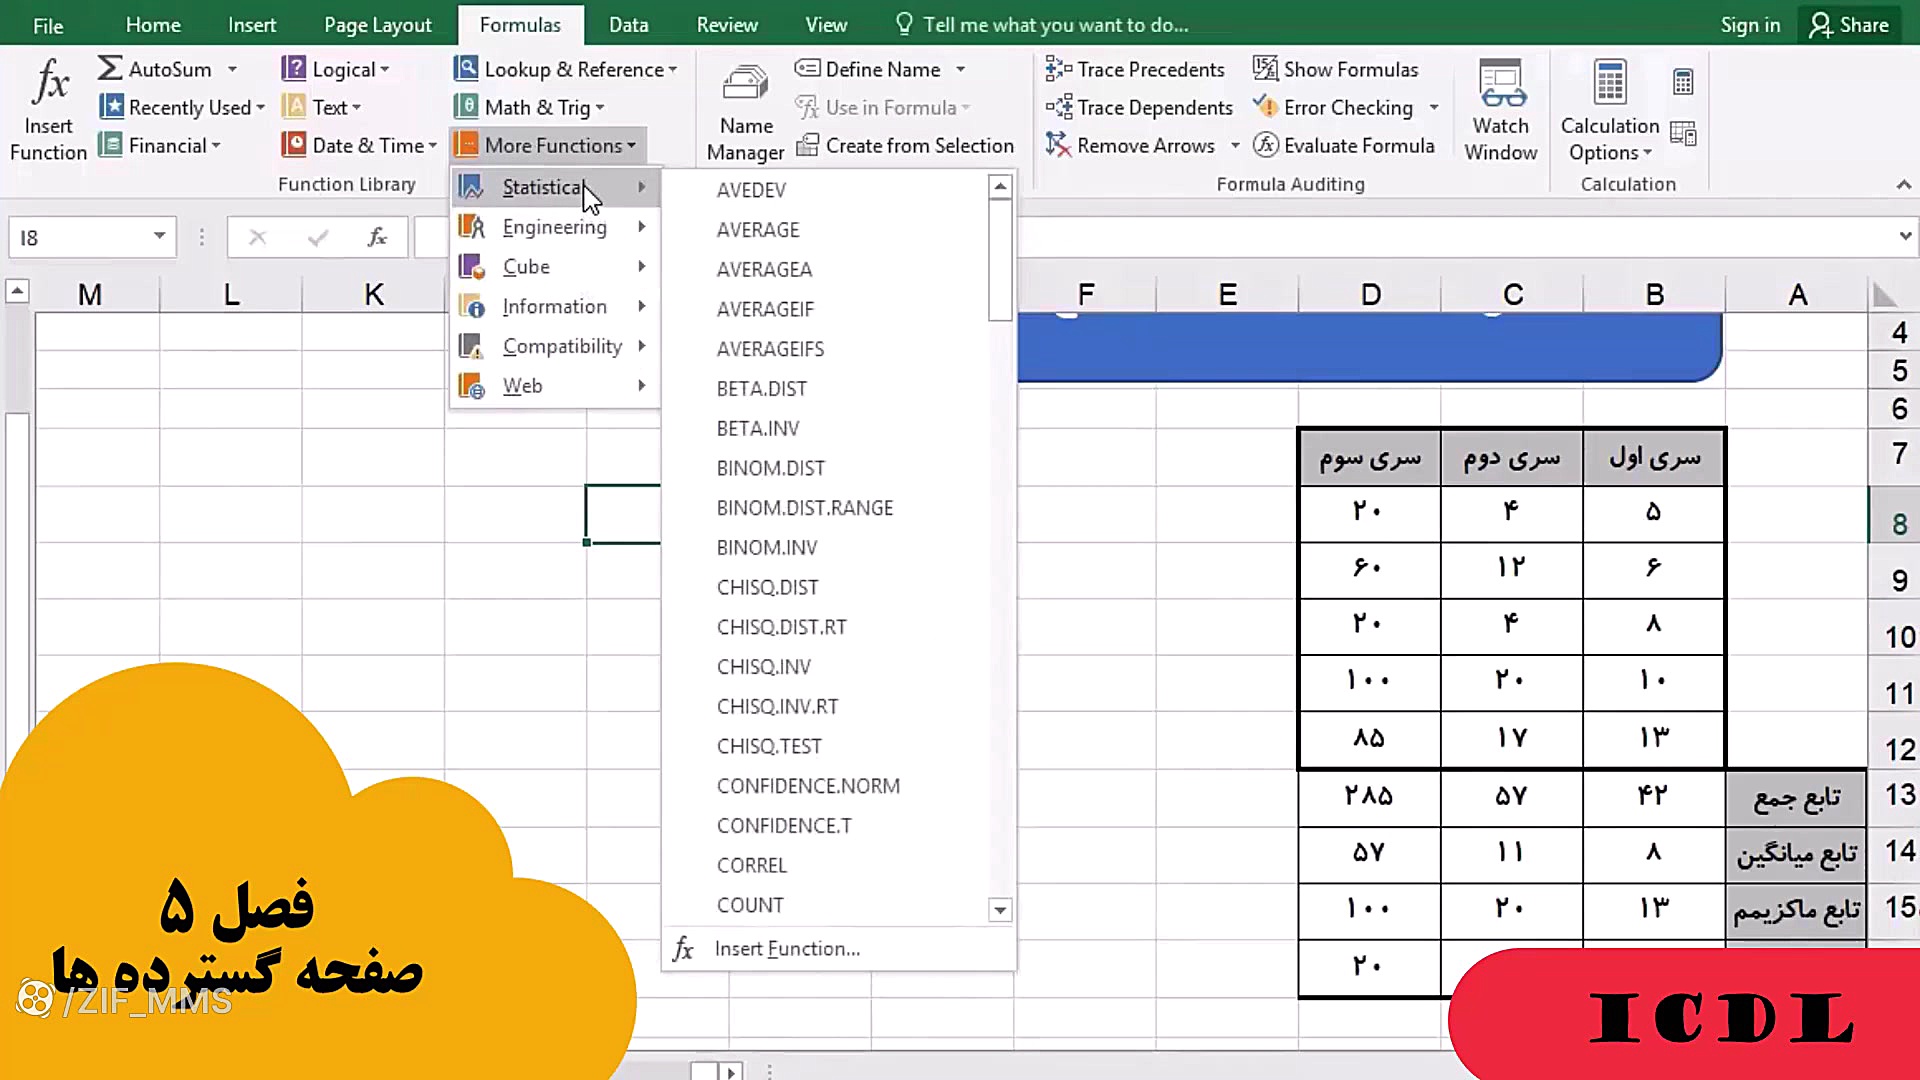Viewport: 1920px width, 1080px height.
Task: Open the Lookup & Reference icon
Action: 465,68
